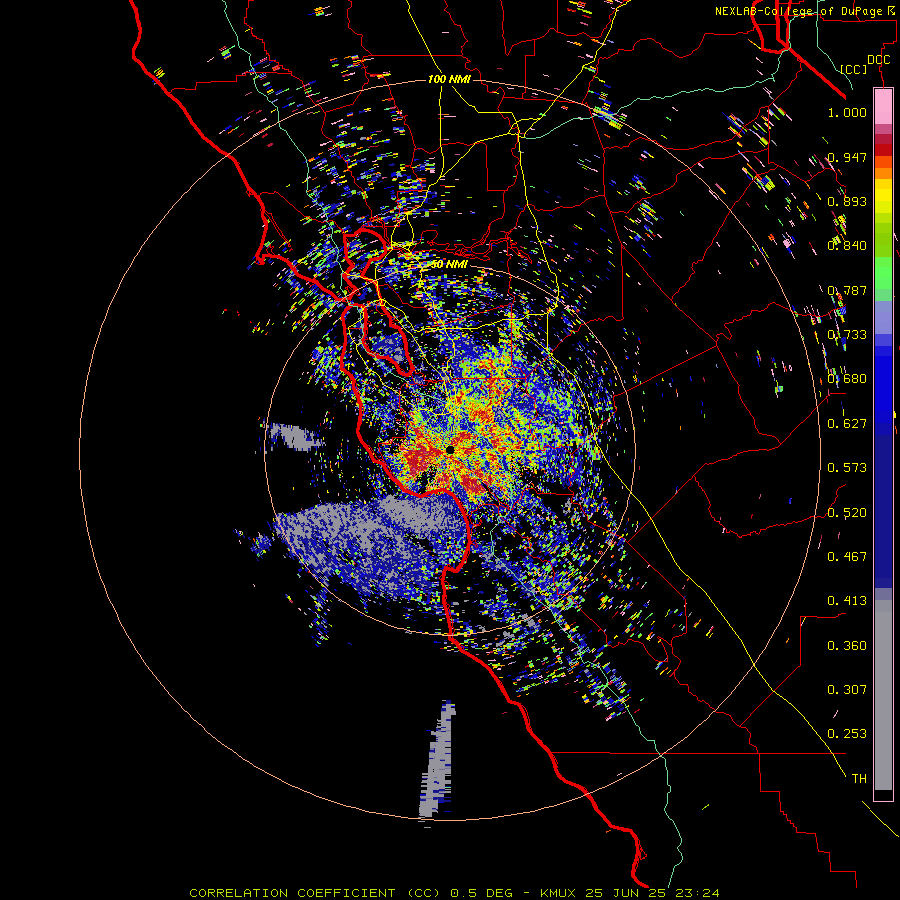900x900 pixels.
Task: Click the 0.627 scale value
Action: pyautogui.click(x=847, y=424)
